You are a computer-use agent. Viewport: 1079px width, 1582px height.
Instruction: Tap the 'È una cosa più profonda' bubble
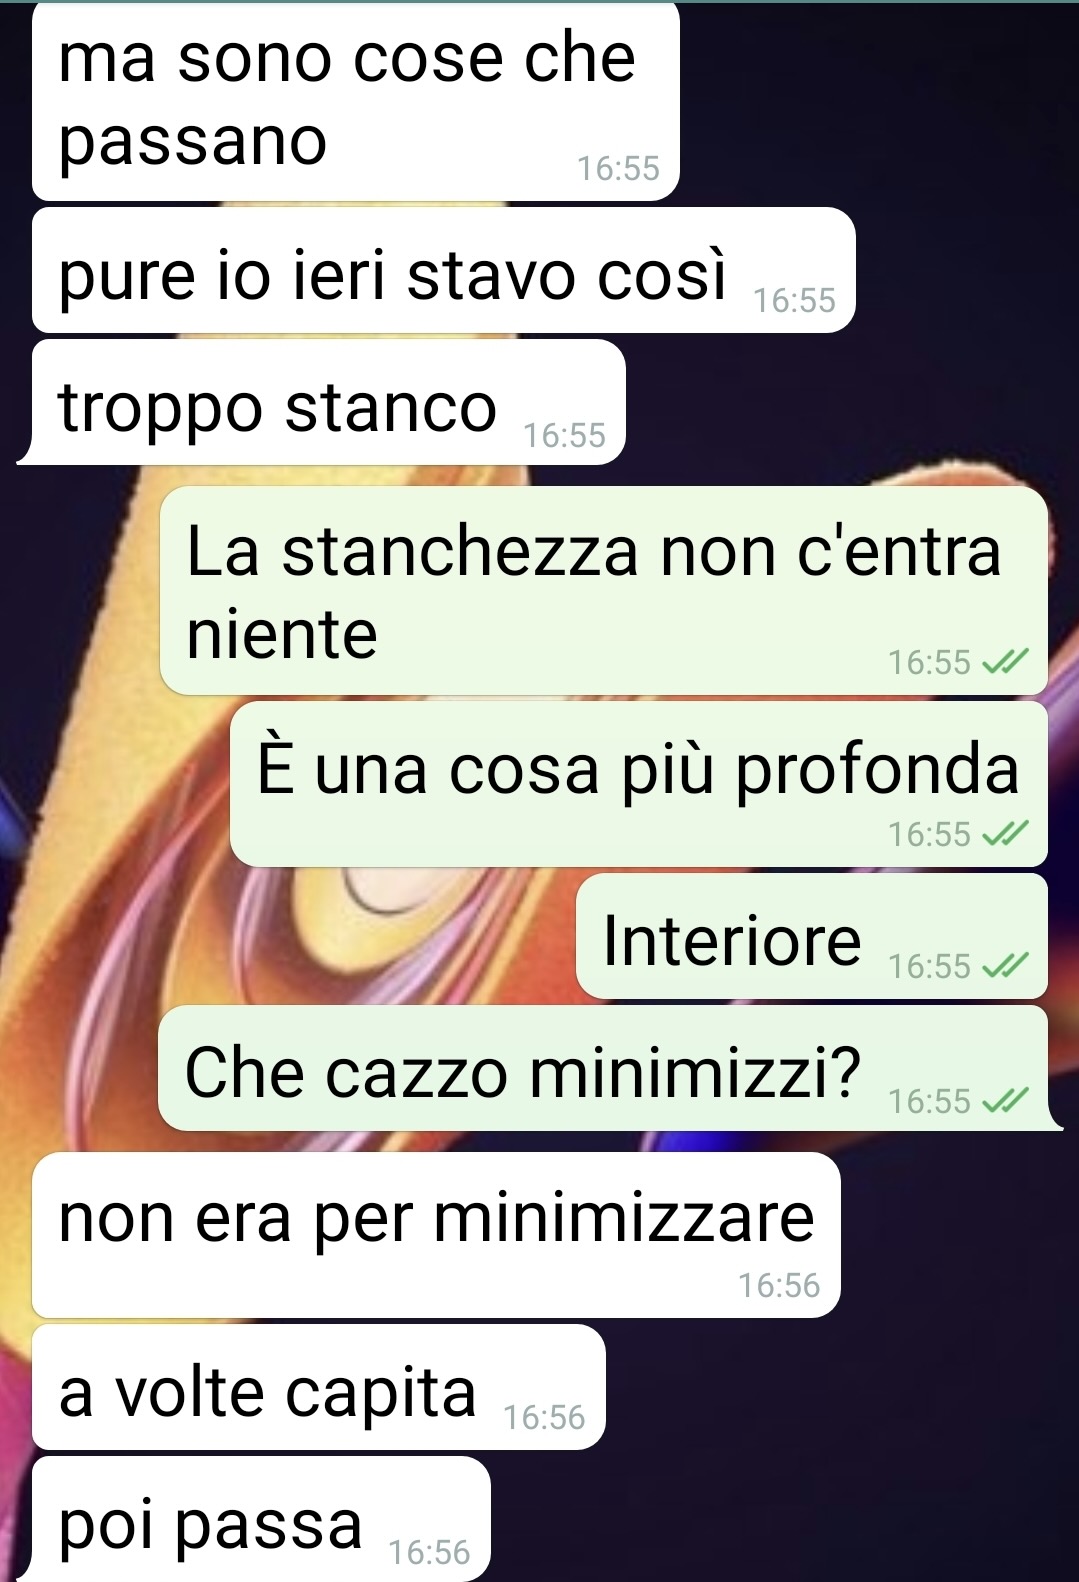639,784
